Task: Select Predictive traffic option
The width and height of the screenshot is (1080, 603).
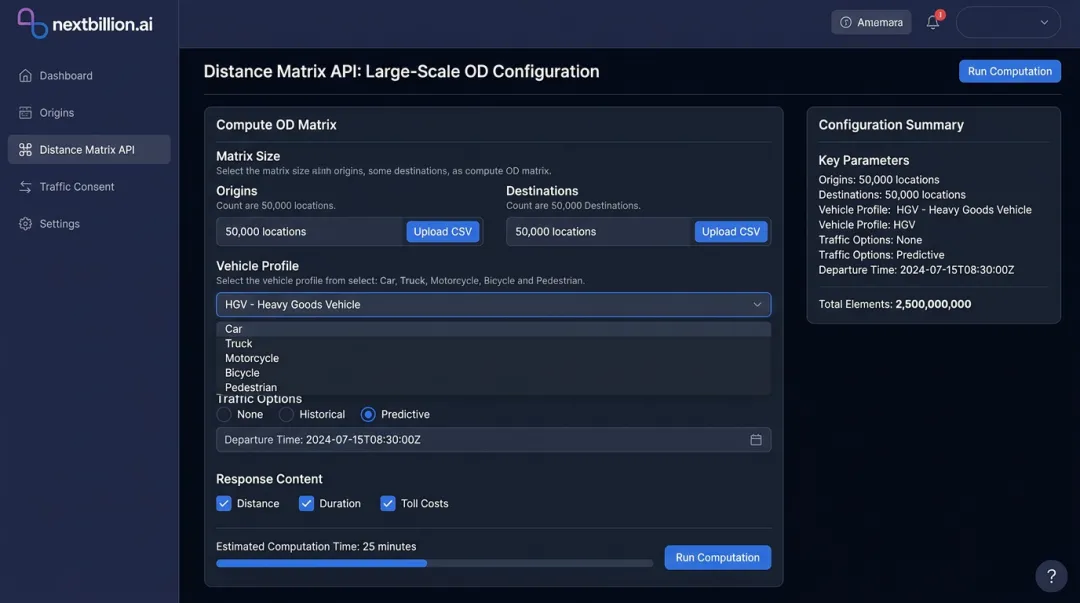Action: pyautogui.click(x=368, y=414)
